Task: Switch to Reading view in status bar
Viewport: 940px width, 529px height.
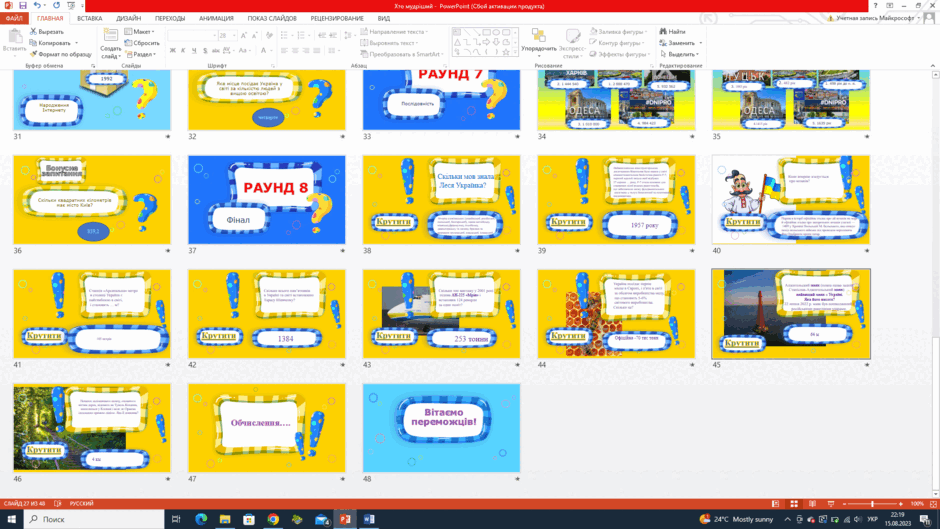Action: 812,504
